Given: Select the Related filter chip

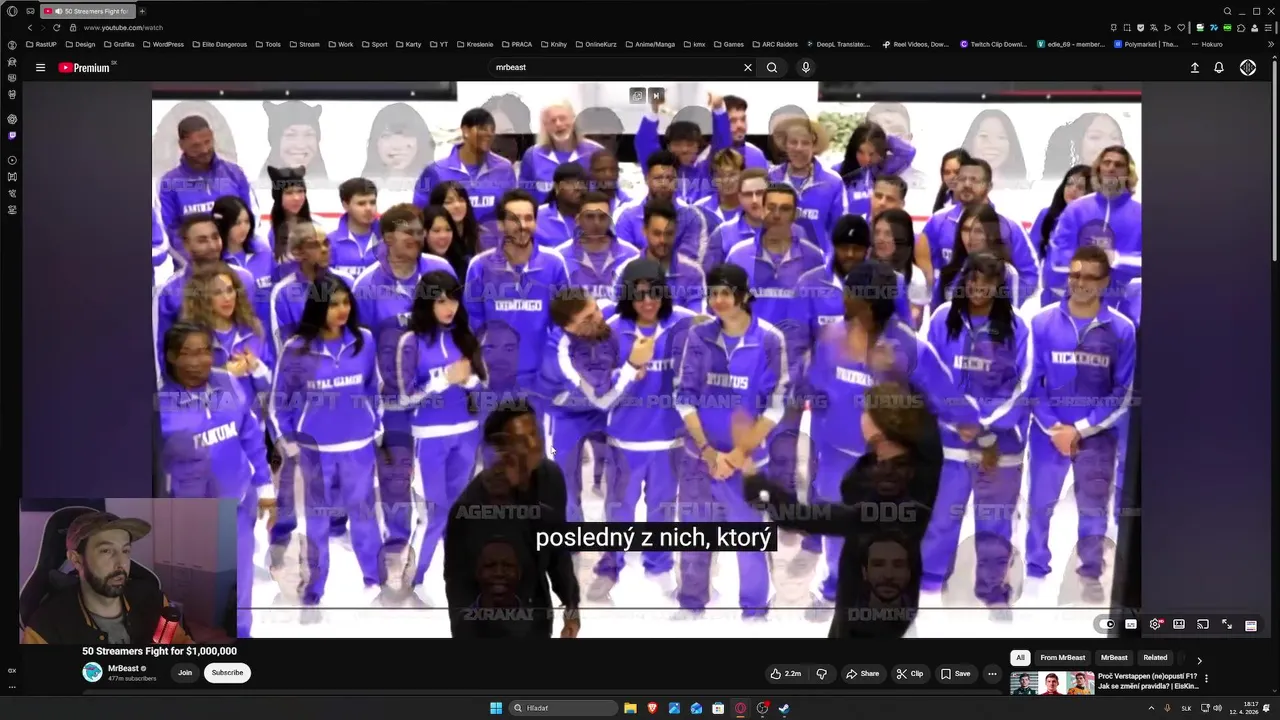Looking at the screenshot, I should [x=1155, y=658].
